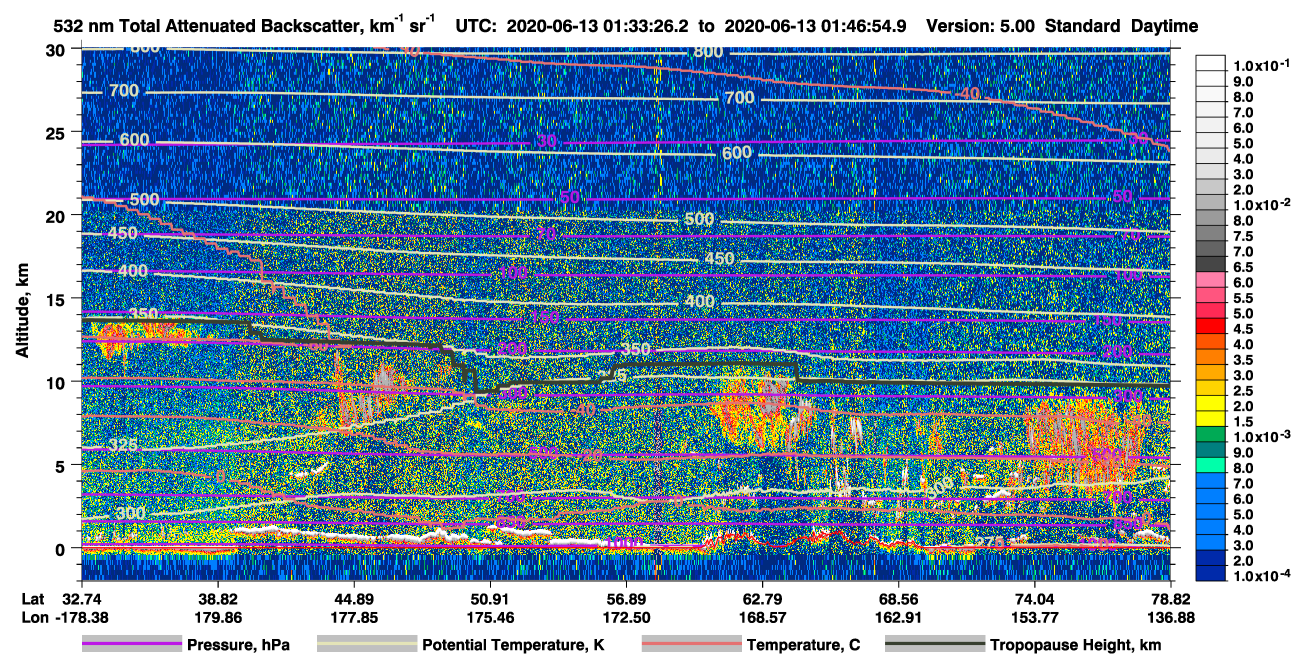Viewport: 1300px width, 667px height.
Task: Click the 'Daytime' word in the header
Action: [1165, 26]
